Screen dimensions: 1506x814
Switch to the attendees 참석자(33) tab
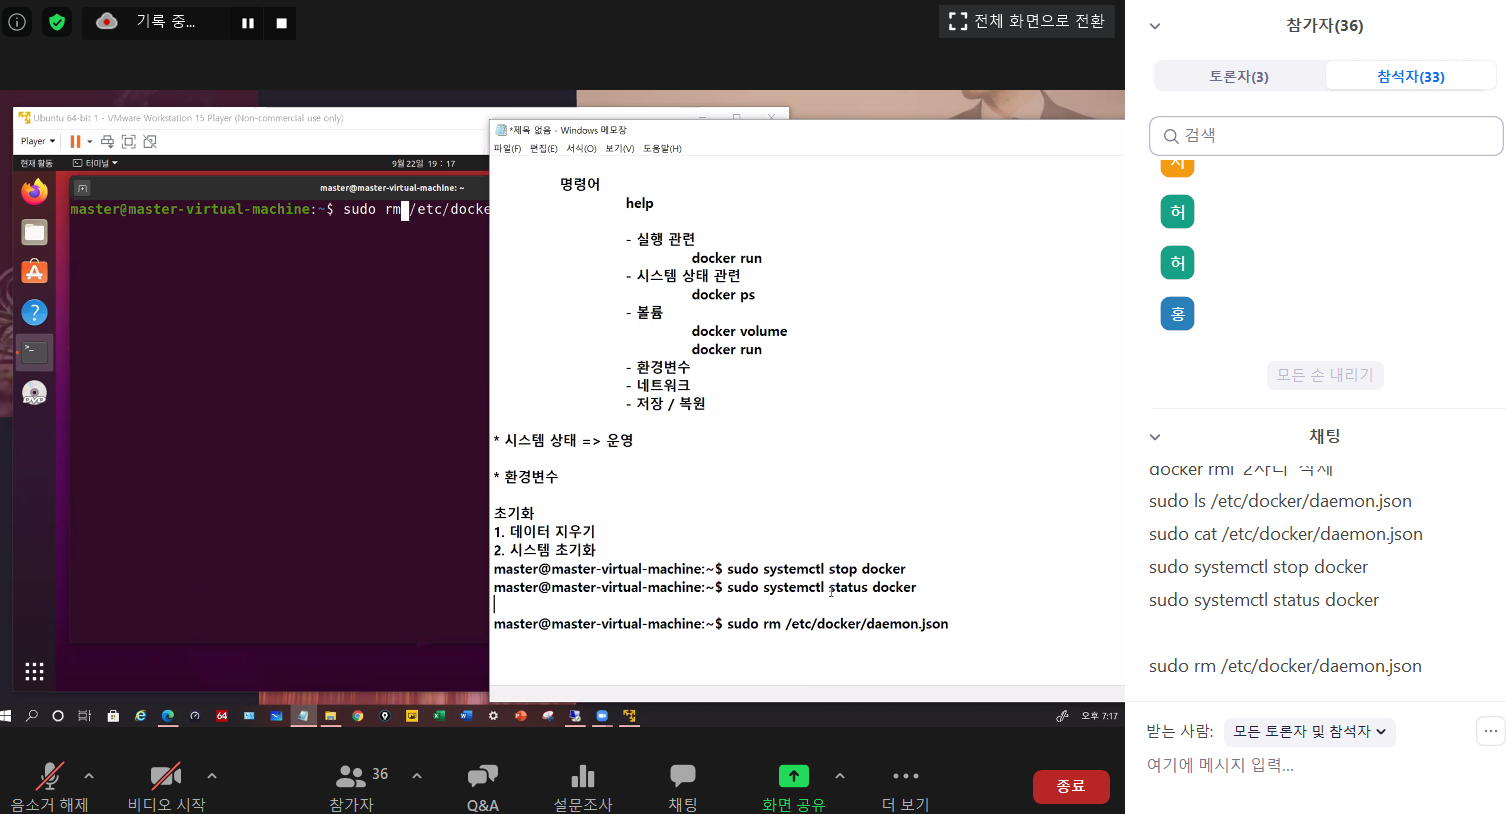pyautogui.click(x=1410, y=76)
